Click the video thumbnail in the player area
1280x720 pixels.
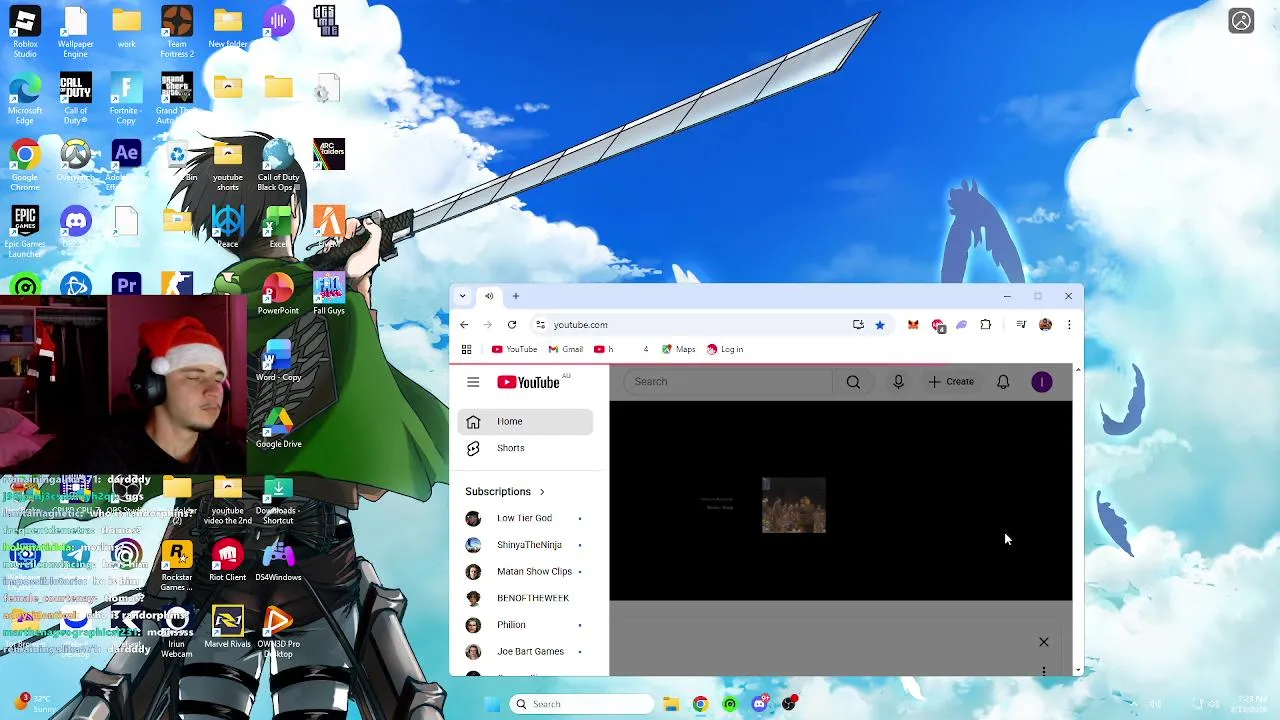pyautogui.click(x=794, y=505)
